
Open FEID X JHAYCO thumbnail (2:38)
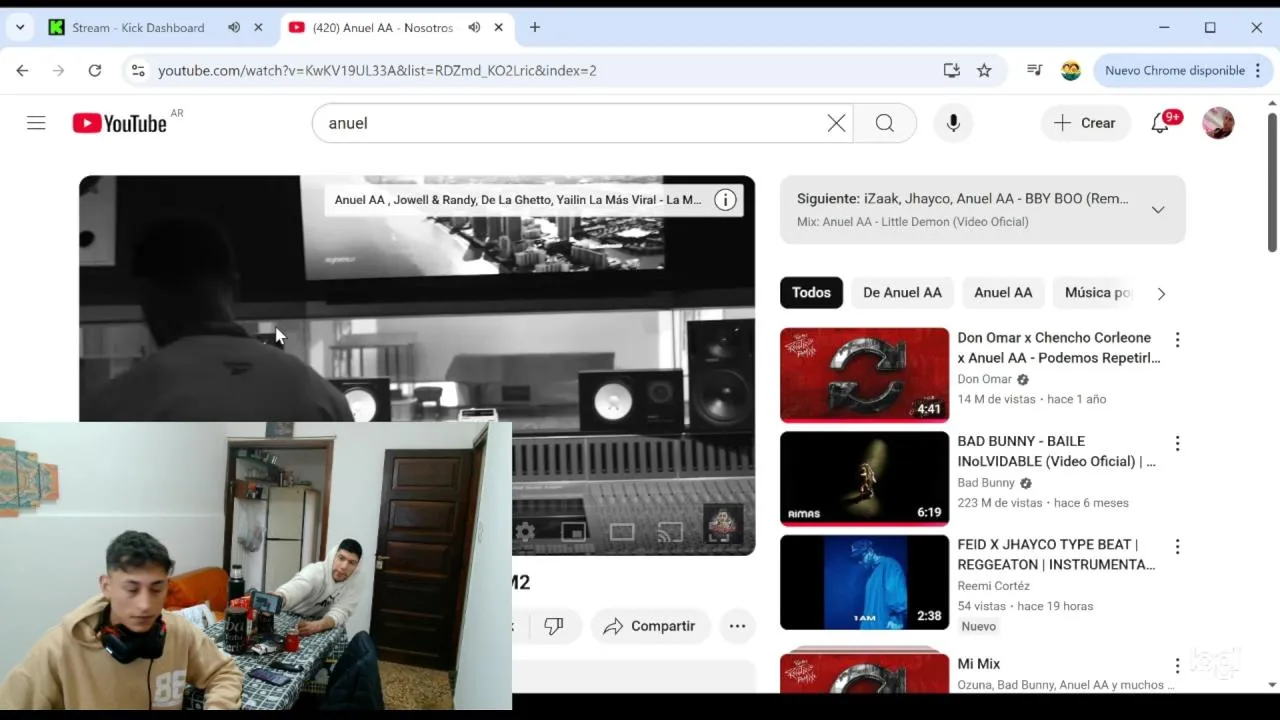864,582
